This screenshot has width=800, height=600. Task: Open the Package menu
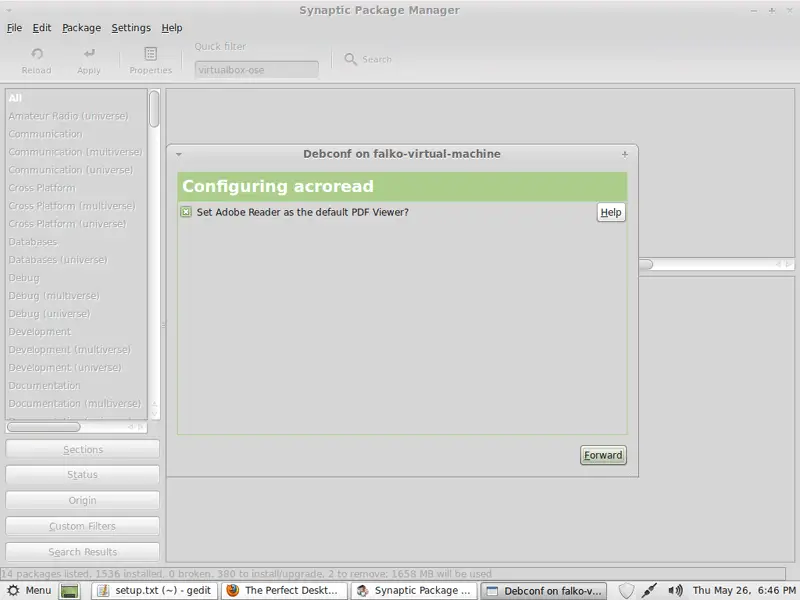pyautogui.click(x=82, y=28)
